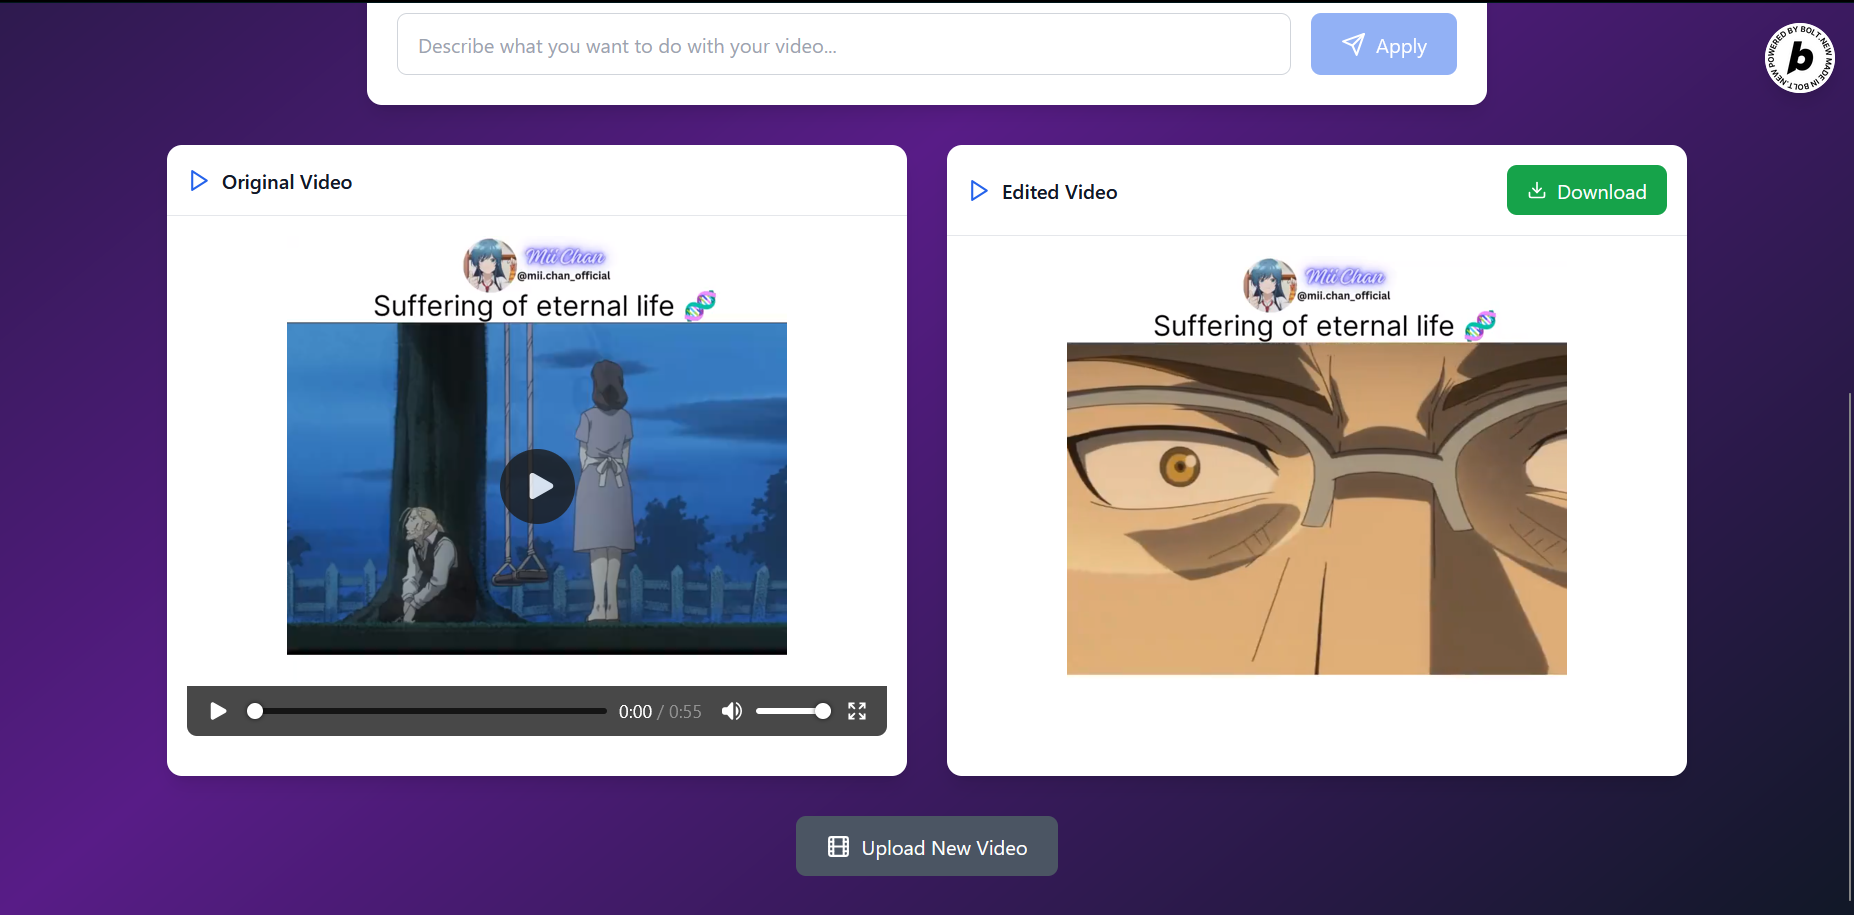The image size is (1854, 915).
Task: Click the video description prompt field
Action: click(x=843, y=44)
